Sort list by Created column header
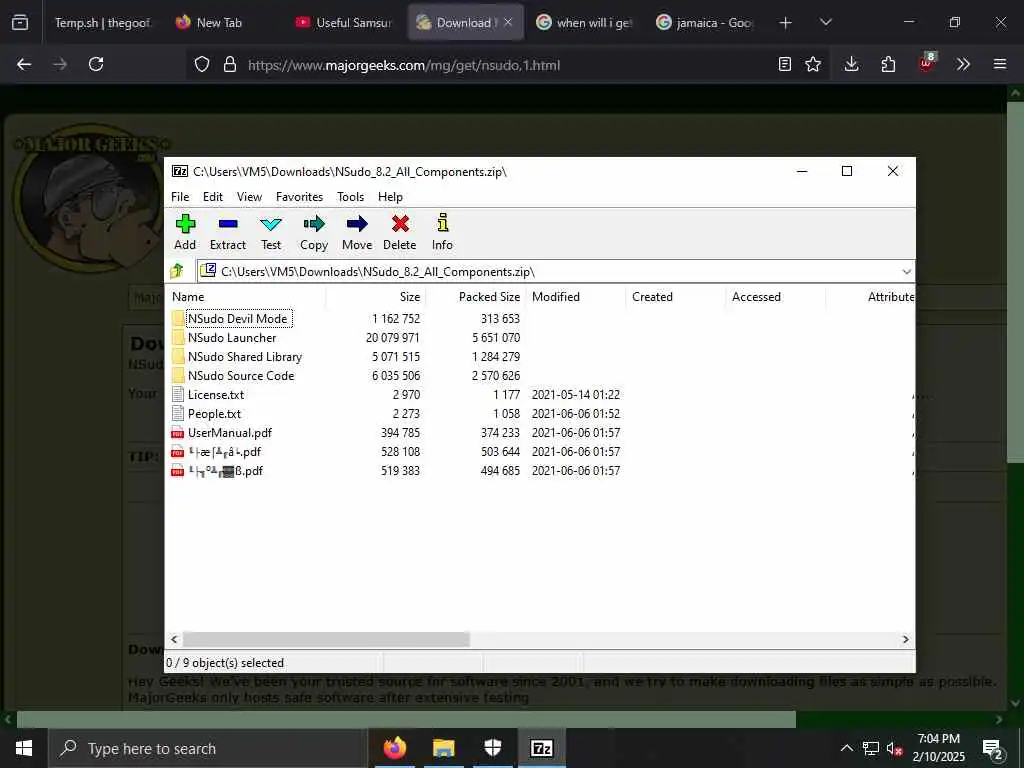 675,296
